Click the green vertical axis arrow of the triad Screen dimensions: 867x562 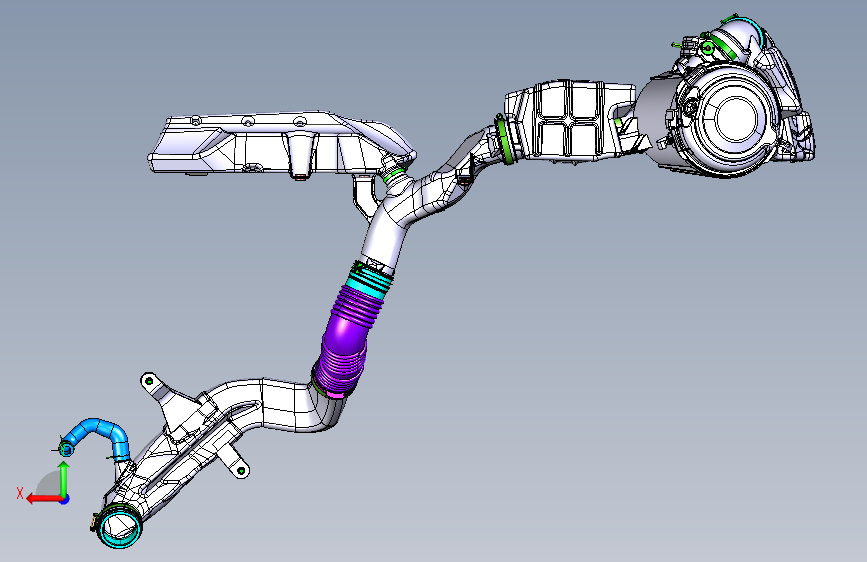64,479
